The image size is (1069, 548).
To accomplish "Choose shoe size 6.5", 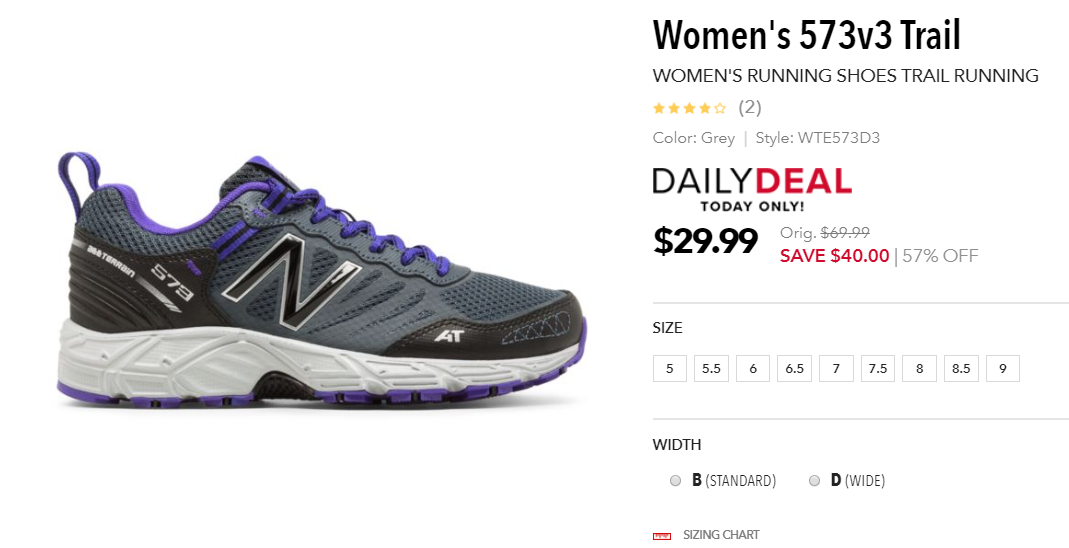I will coord(794,368).
